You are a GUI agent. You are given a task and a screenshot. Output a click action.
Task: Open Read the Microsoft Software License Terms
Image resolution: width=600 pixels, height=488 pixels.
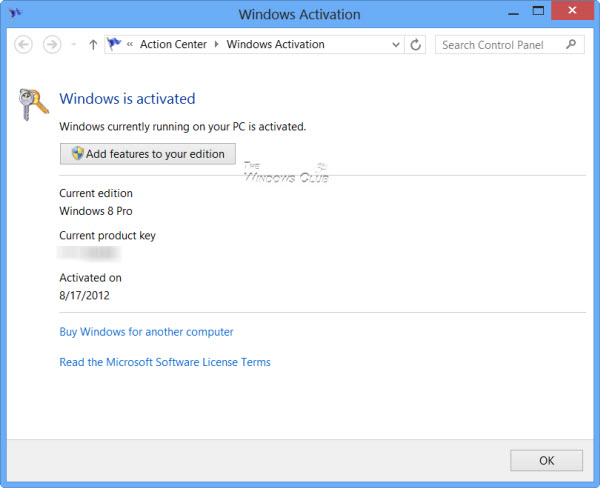click(x=165, y=362)
